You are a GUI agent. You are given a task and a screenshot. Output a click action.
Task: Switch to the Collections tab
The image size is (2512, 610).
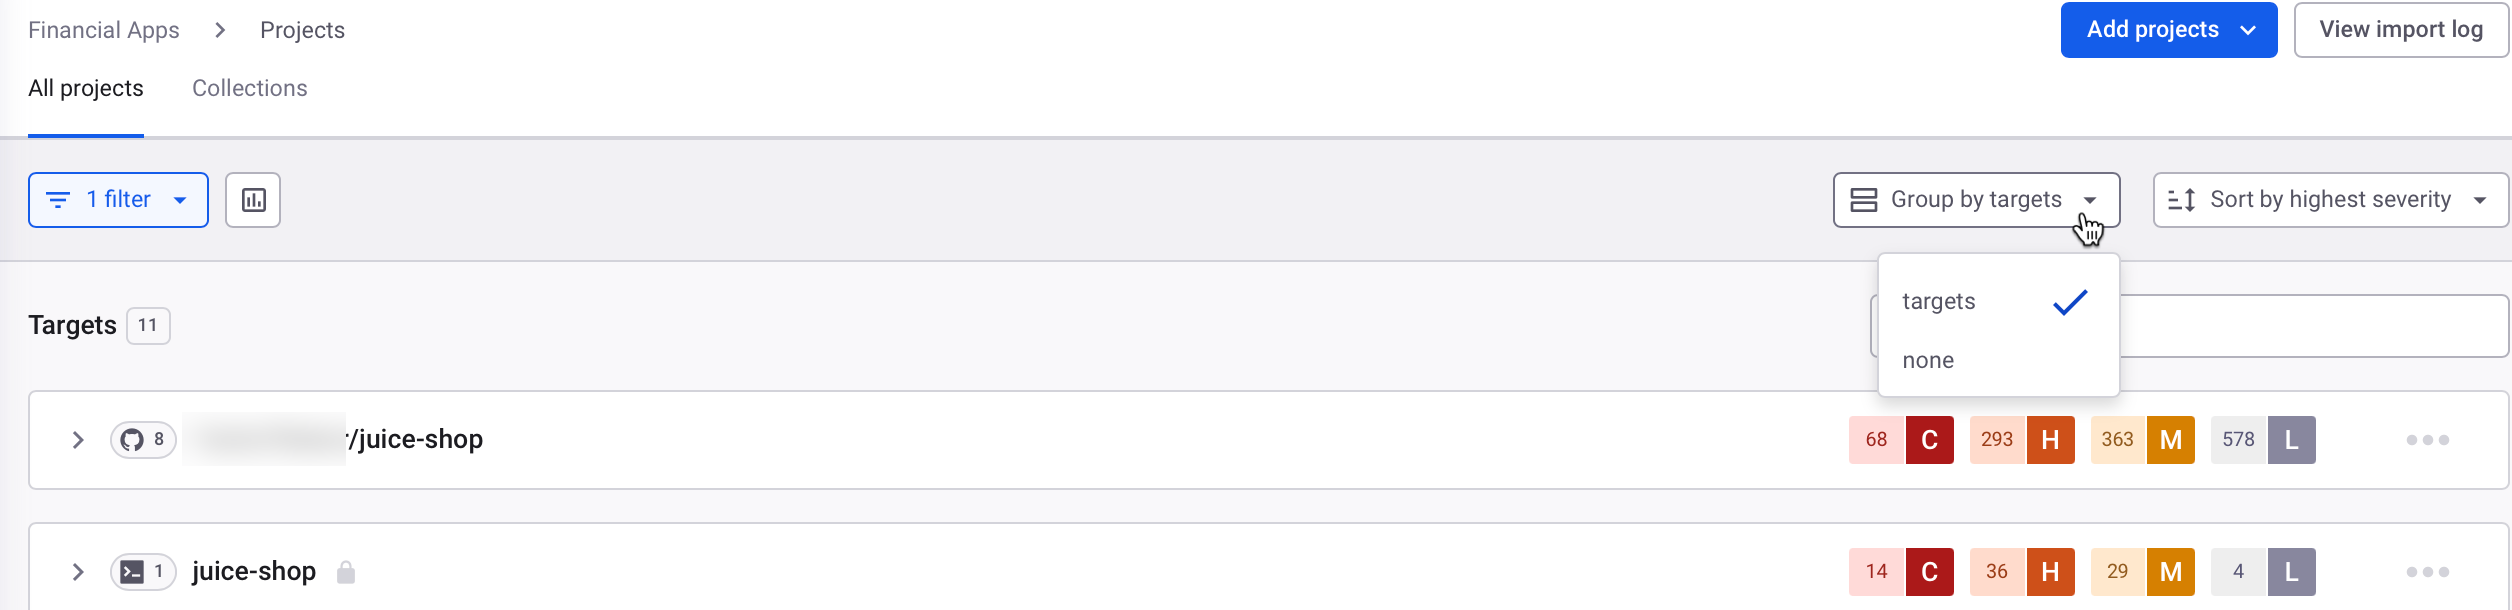coord(248,88)
